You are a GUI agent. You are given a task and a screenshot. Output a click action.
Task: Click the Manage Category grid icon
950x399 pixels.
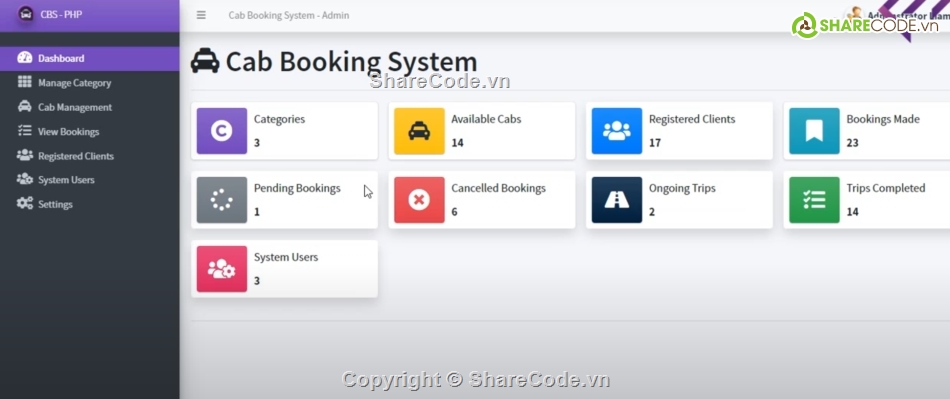[x=25, y=82]
